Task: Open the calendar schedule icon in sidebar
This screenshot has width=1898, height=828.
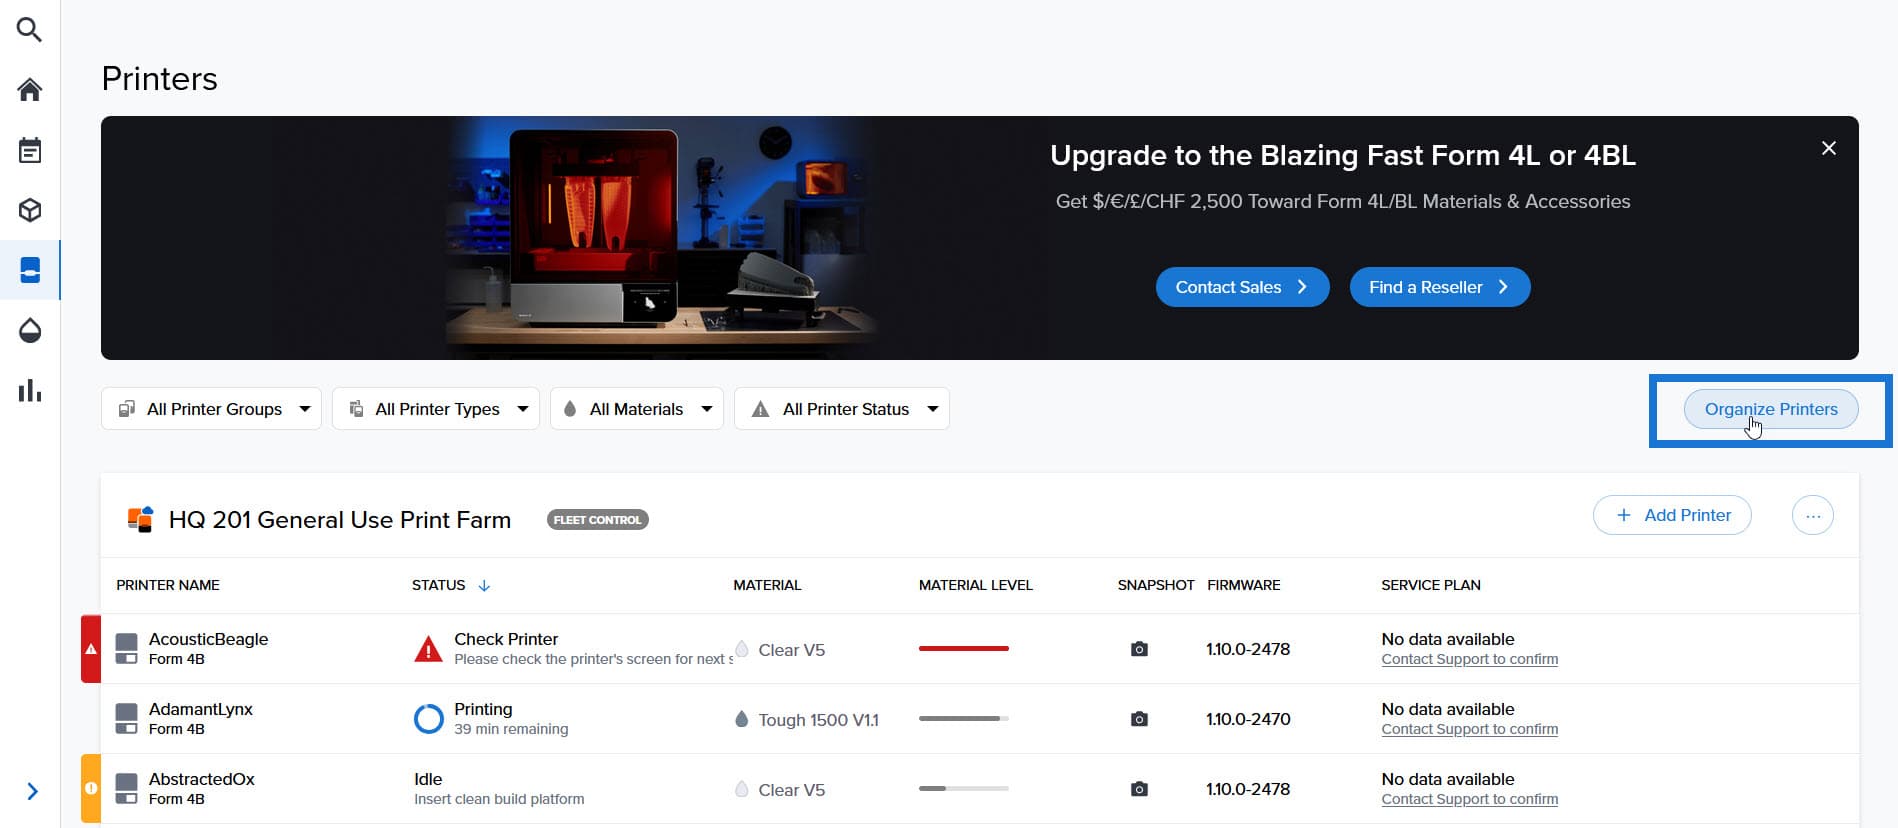Action: (x=30, y=150)
